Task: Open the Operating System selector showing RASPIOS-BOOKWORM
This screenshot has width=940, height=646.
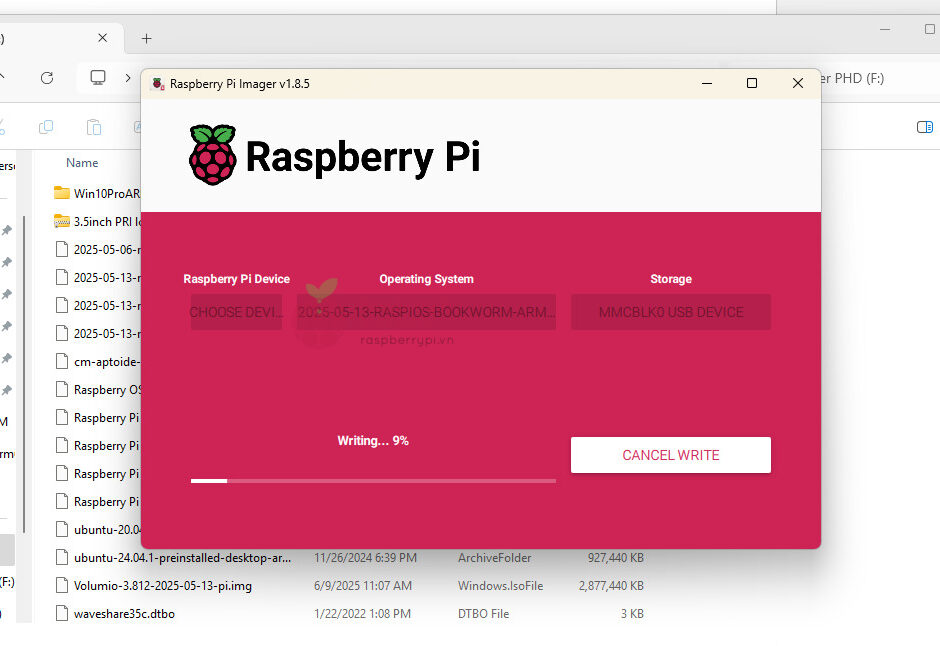Action: pos(426,312)
